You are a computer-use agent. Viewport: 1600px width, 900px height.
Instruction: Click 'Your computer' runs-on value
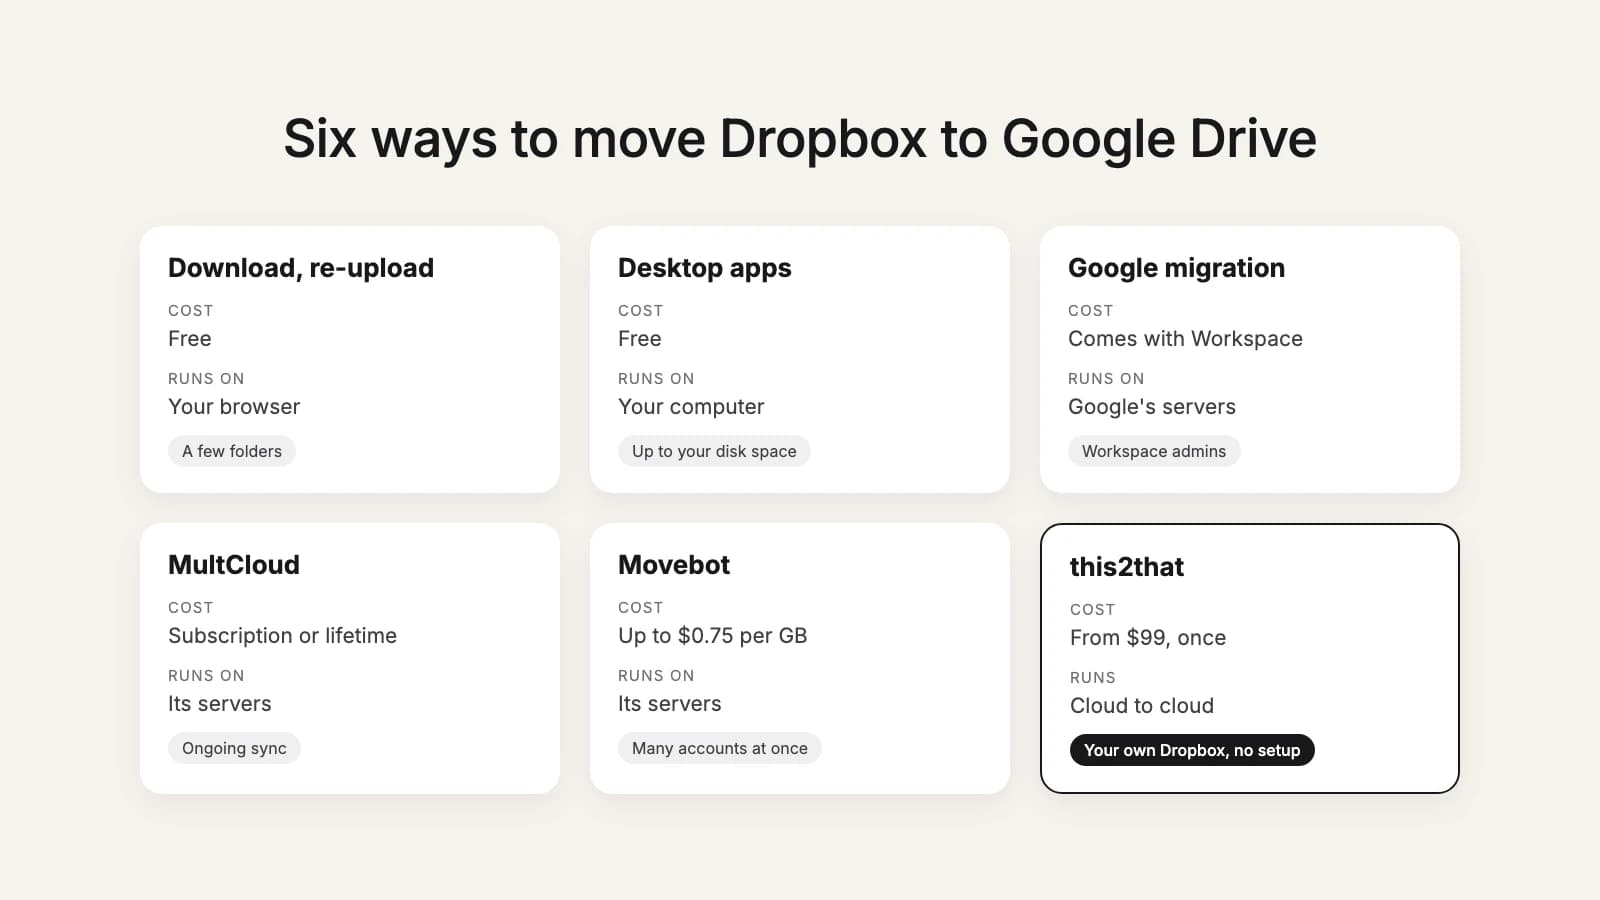[691, 407]
